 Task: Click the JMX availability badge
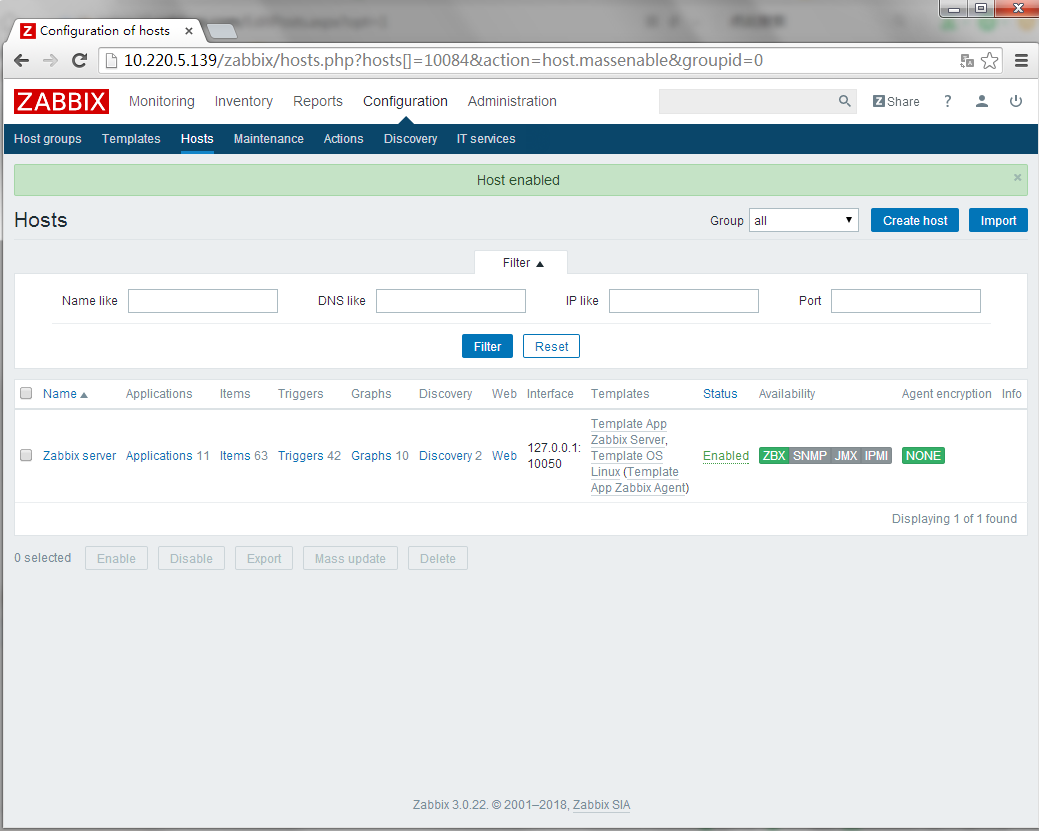846,456
